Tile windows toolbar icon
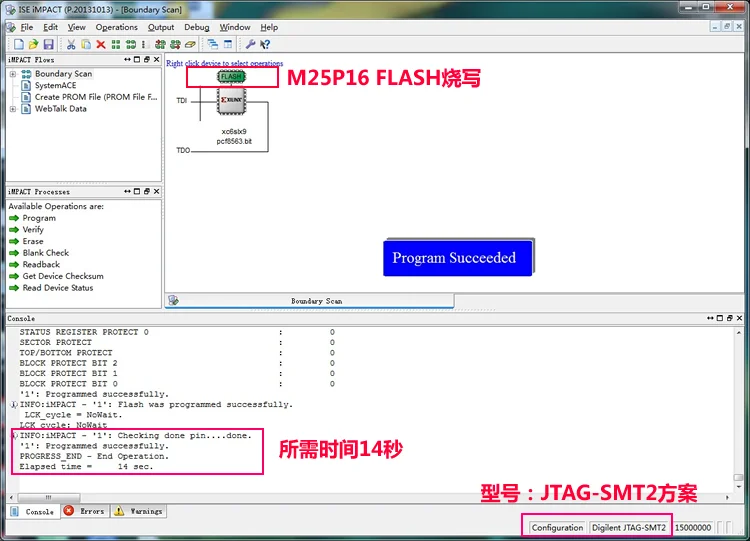 (x=228, y=44)
